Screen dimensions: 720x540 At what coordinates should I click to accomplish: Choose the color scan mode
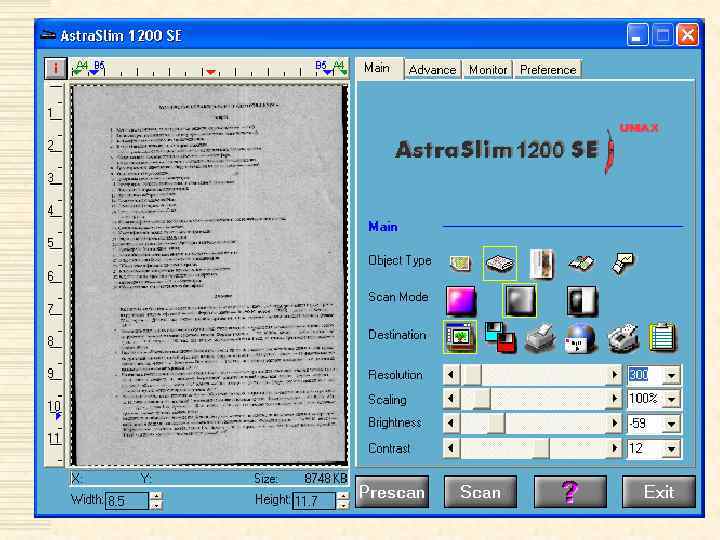(461, 301)
